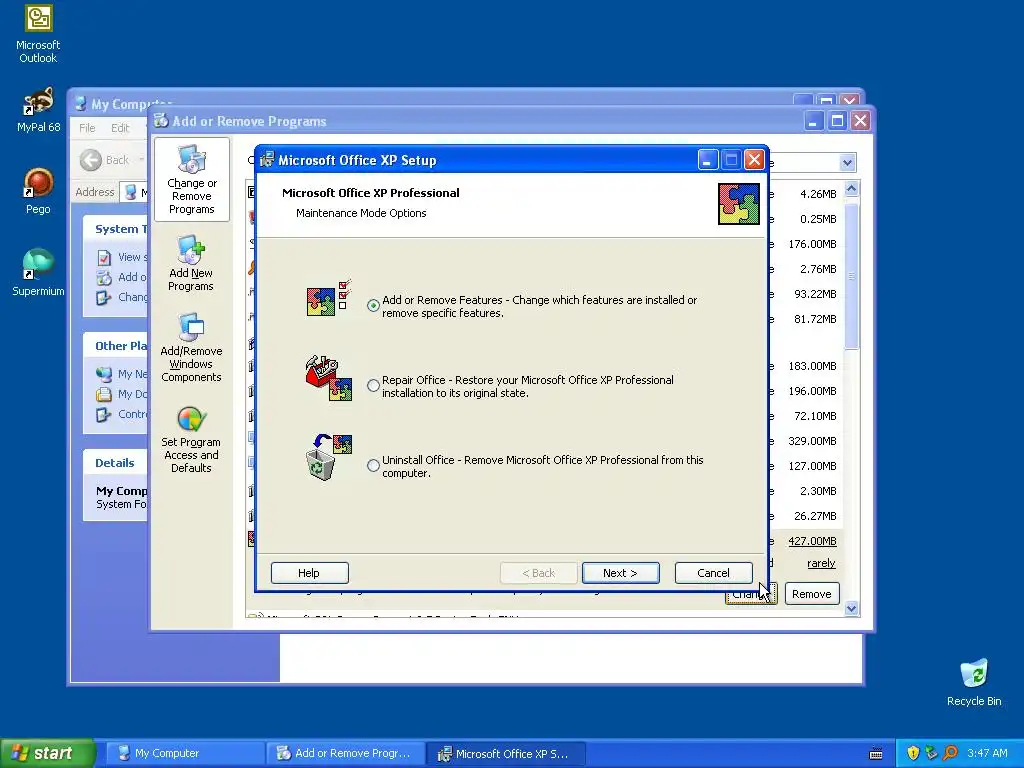Open Add/Remove Windows Components sidebar option
The image size is (1024, 768).
point(191,348)
